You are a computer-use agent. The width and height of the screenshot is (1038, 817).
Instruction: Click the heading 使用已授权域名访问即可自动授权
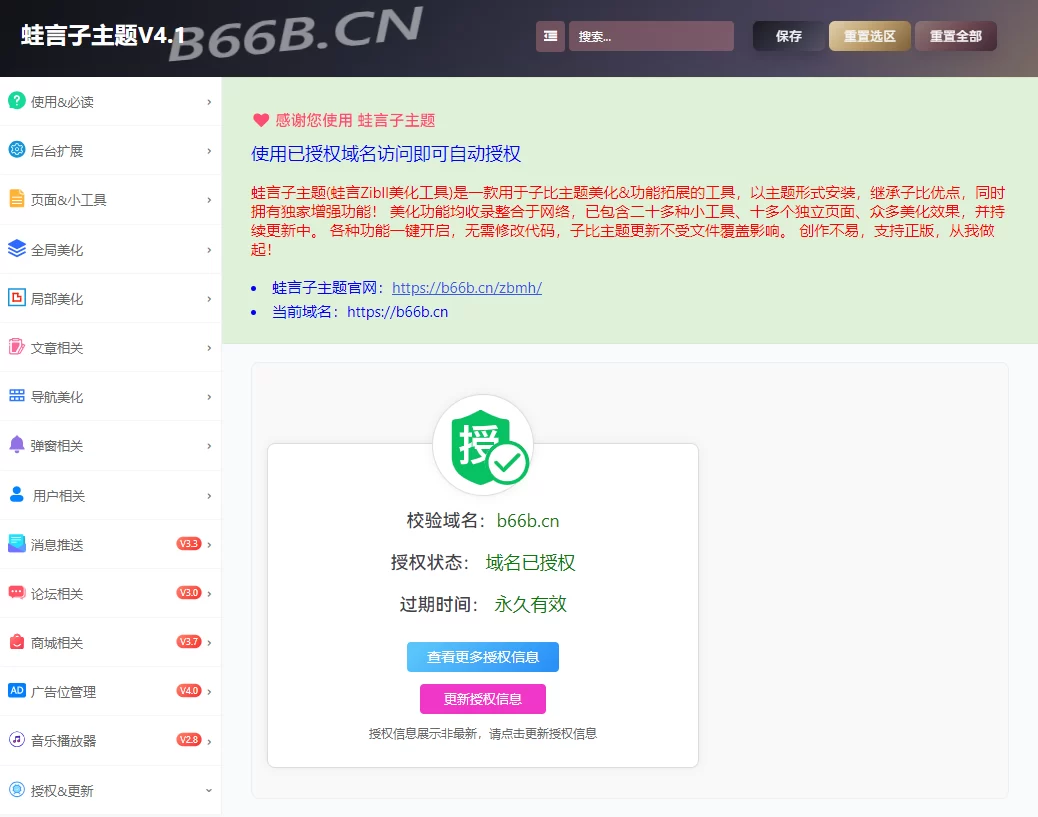click(x=386, y=154)
